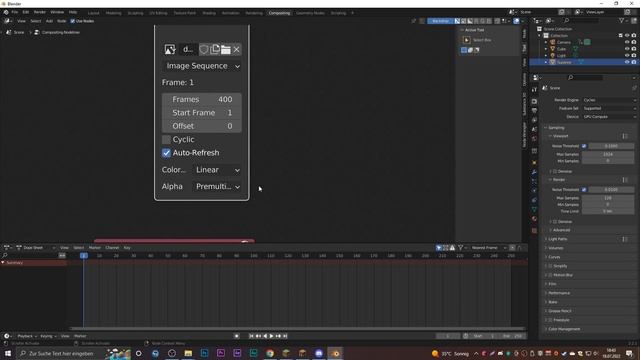
Task: Open the Render menu
Action: (40, 12)
